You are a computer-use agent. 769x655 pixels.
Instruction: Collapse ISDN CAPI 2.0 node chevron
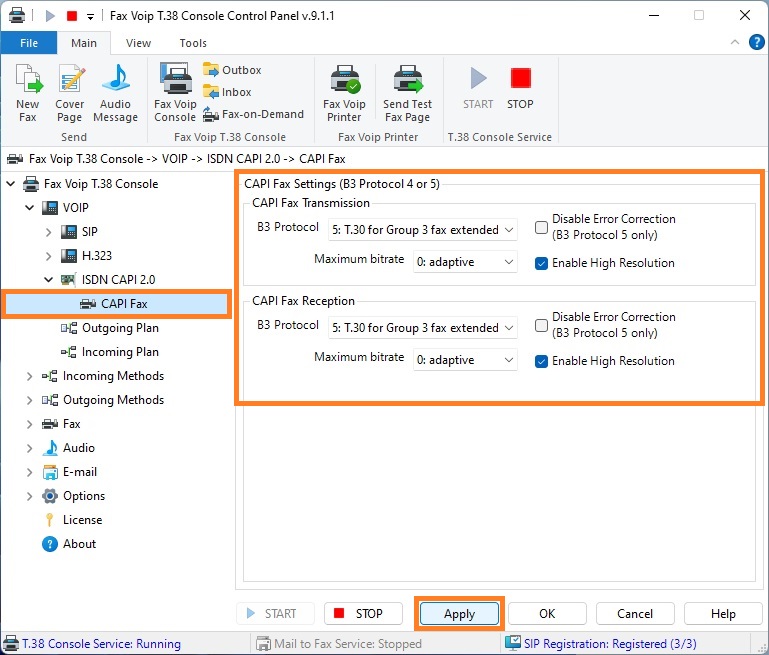pos(49,280)
